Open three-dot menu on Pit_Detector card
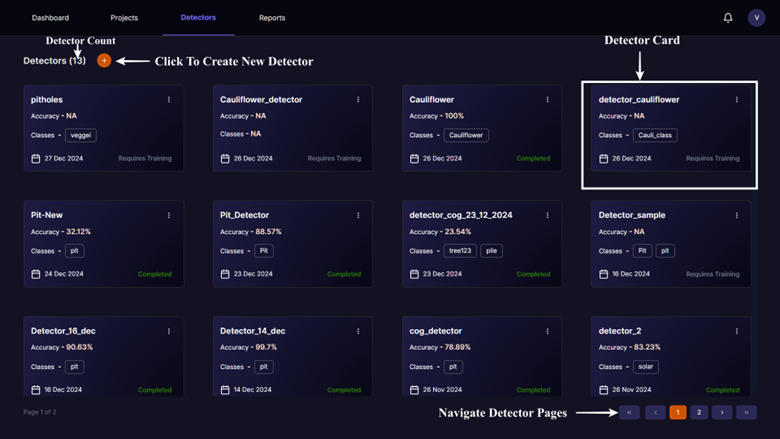 tap(358, 215)
